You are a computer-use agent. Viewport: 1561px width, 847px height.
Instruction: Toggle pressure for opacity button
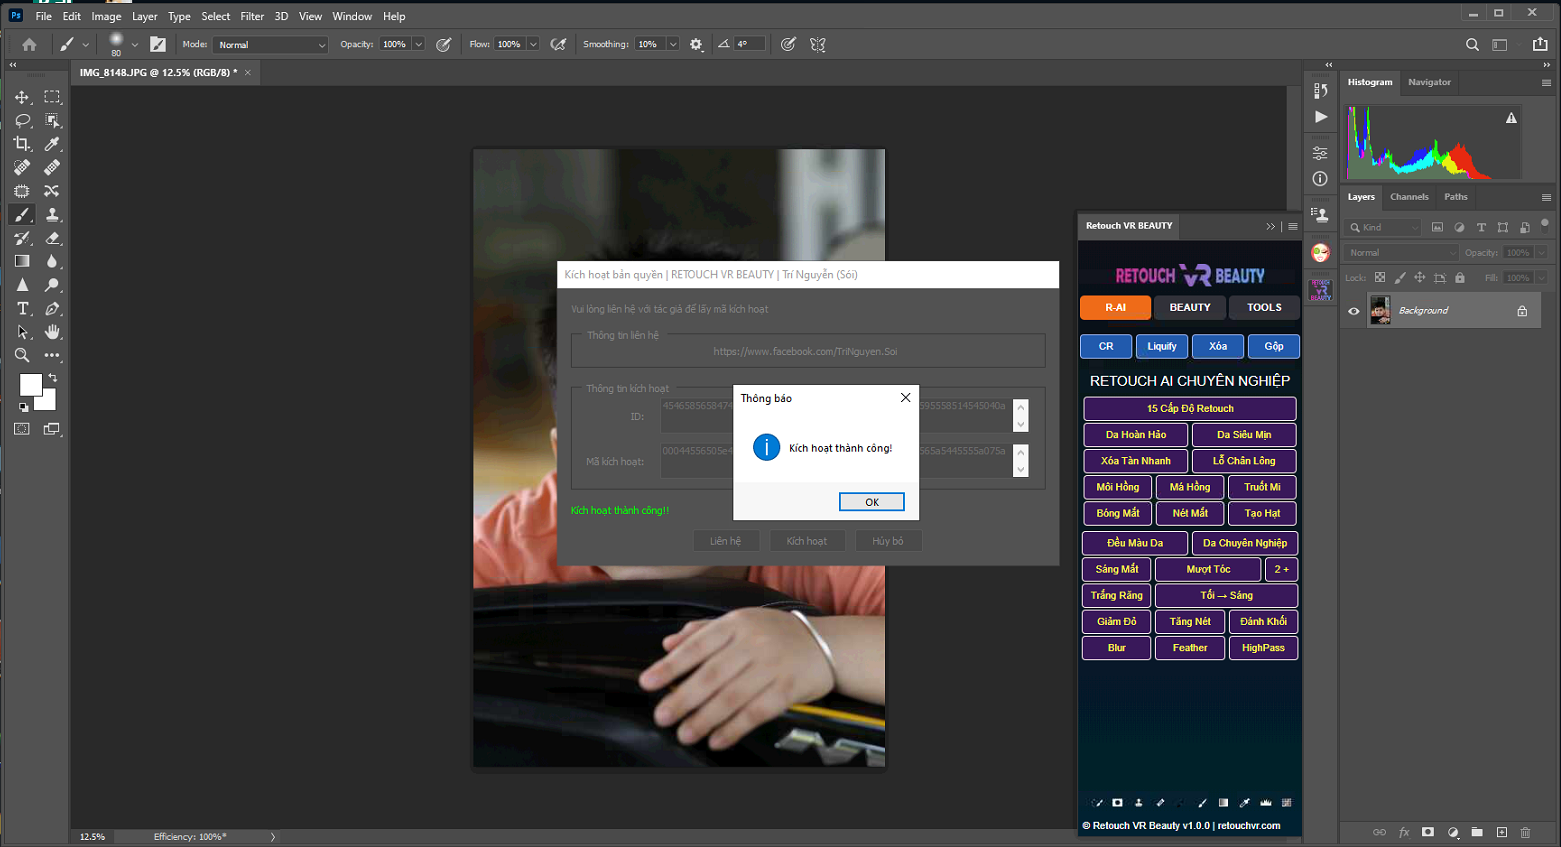(x=444, y=44)
